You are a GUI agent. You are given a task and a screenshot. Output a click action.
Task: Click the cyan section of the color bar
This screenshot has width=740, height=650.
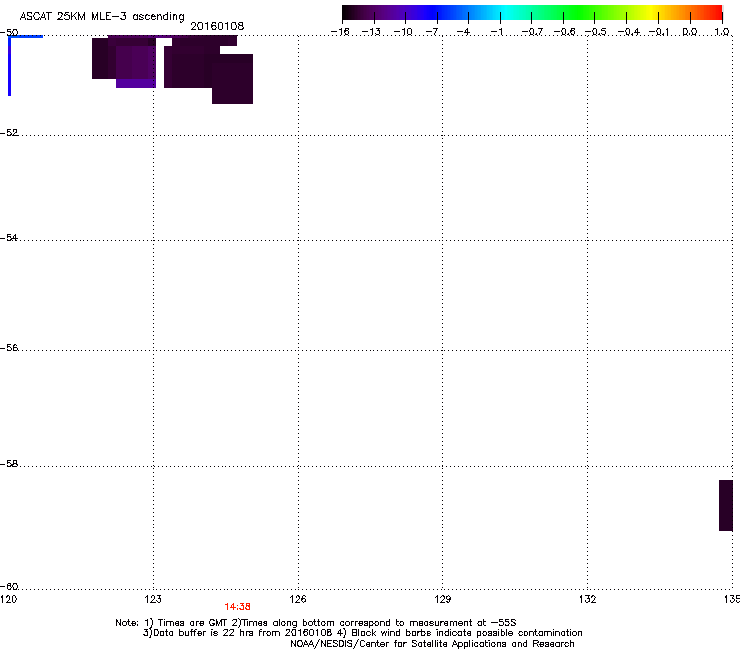click(x=507, y=12)
